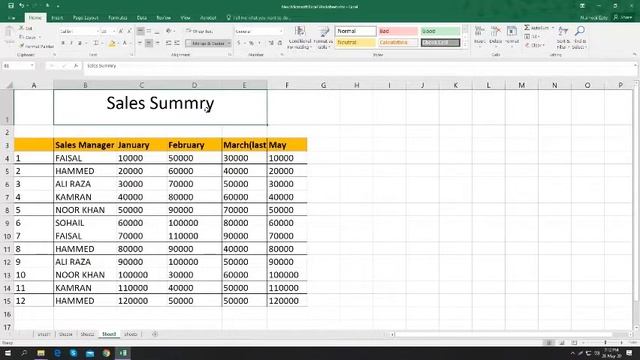Viewport: 640px width, 360px height.
Task: Toggle Underline formatting
Action: (80, 43)
